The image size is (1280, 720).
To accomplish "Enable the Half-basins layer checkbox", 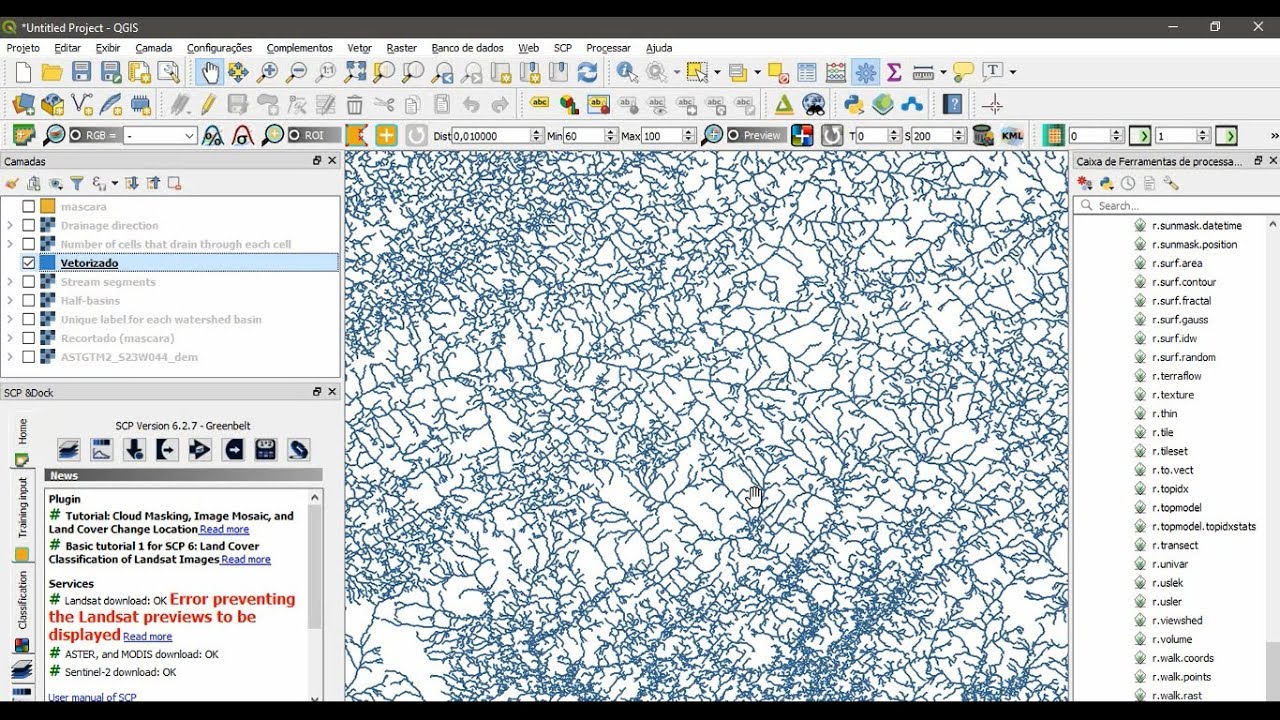I will pos(28,301).
